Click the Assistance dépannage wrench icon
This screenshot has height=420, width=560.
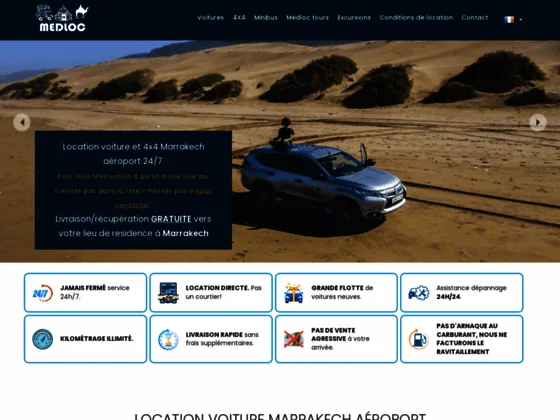(x=419, y=293)
